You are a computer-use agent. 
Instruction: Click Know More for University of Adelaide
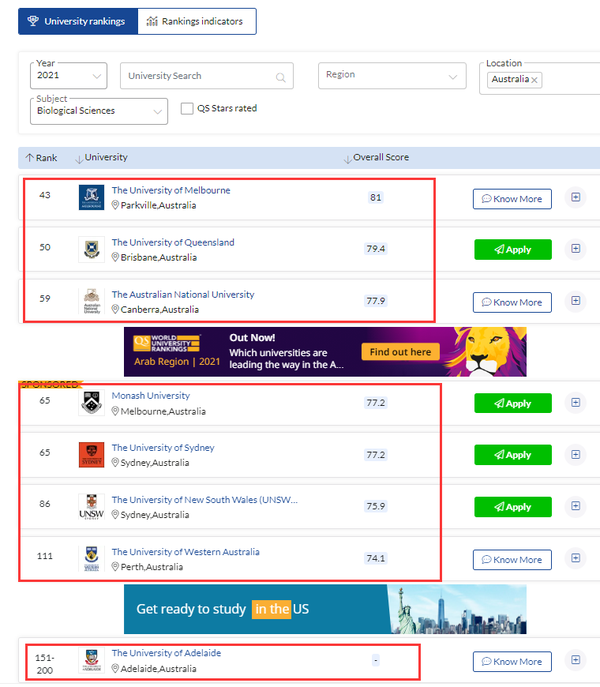[512, 662]
